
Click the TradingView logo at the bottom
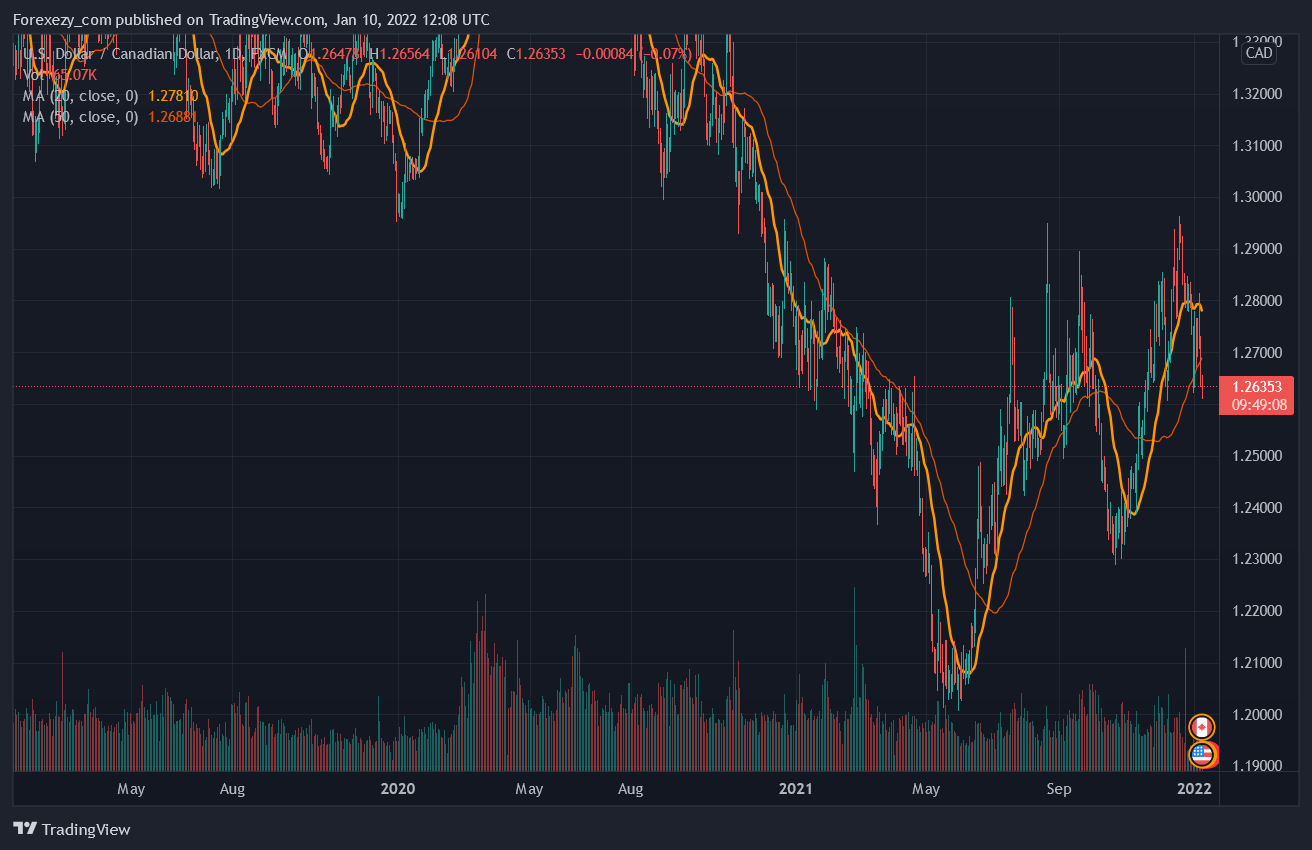pos(72,829)
